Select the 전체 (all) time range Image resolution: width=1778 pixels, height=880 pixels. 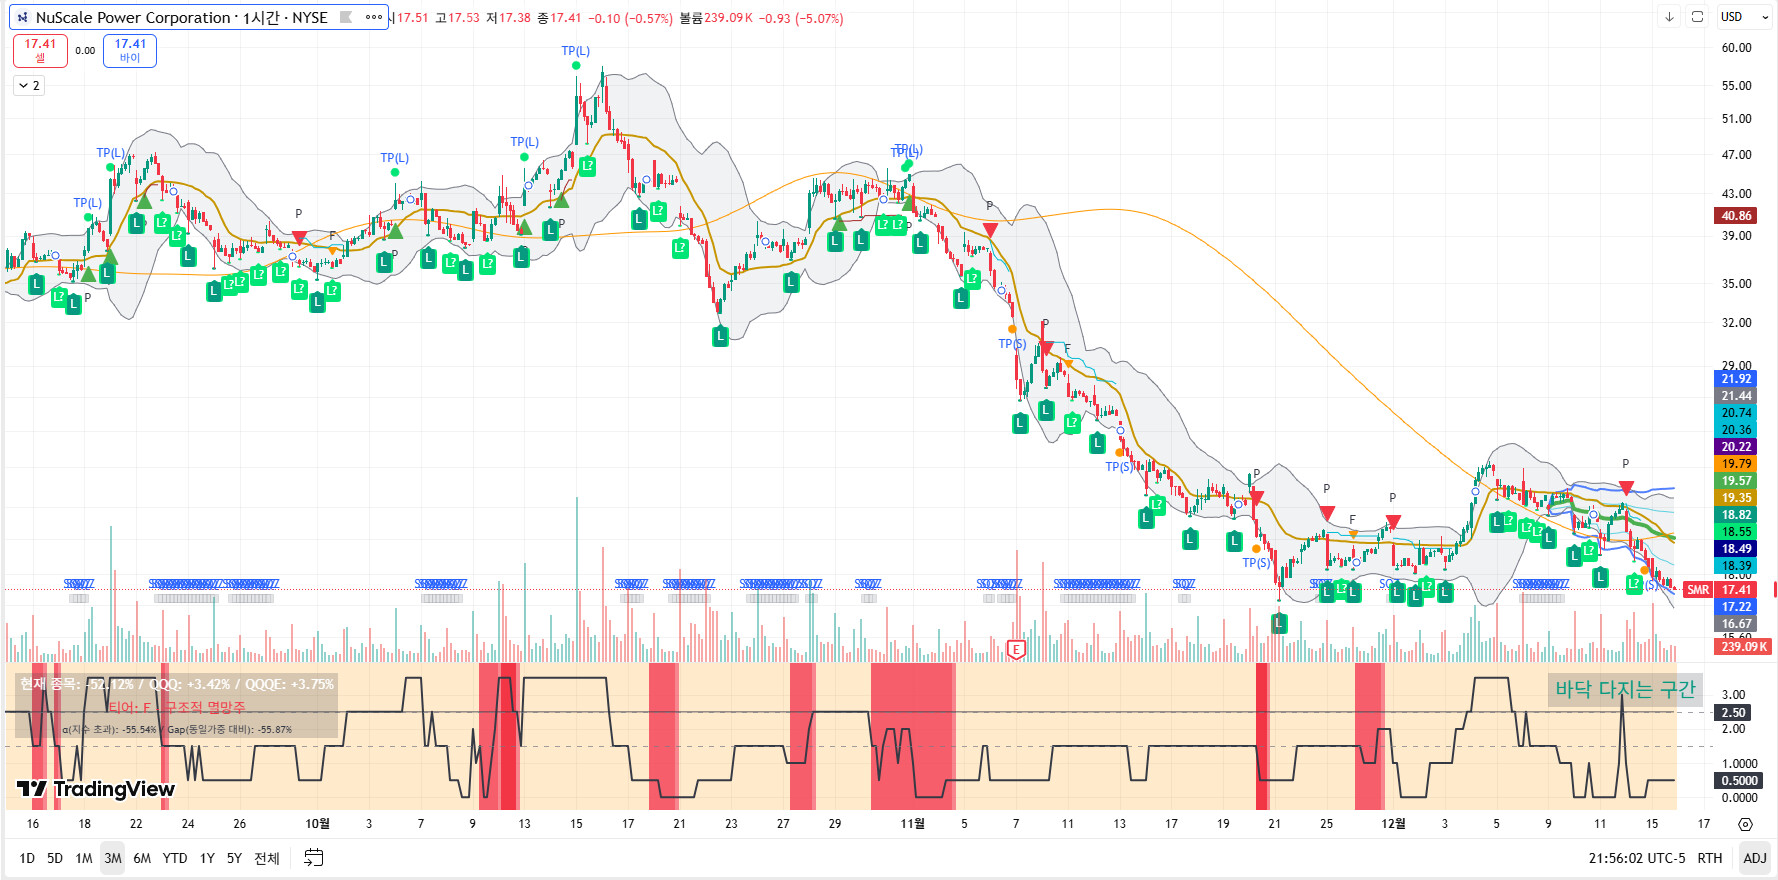pos(267,858)
